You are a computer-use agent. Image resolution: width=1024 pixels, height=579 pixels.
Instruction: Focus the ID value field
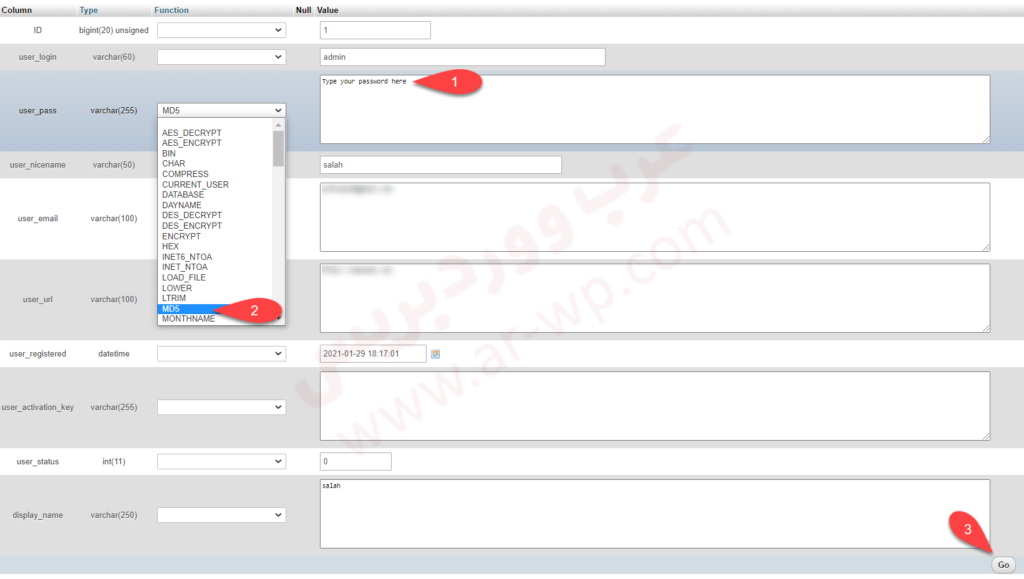[376, 30]
